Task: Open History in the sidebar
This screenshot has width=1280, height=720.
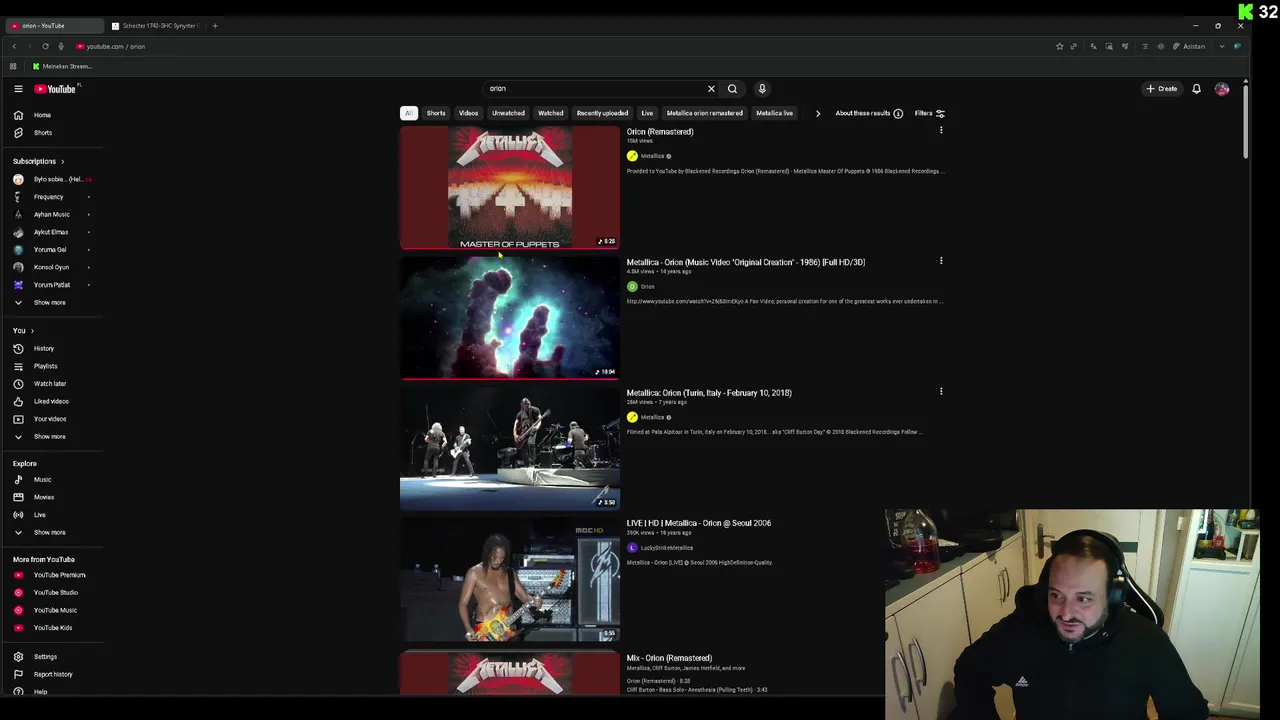Action: (52, 348)
